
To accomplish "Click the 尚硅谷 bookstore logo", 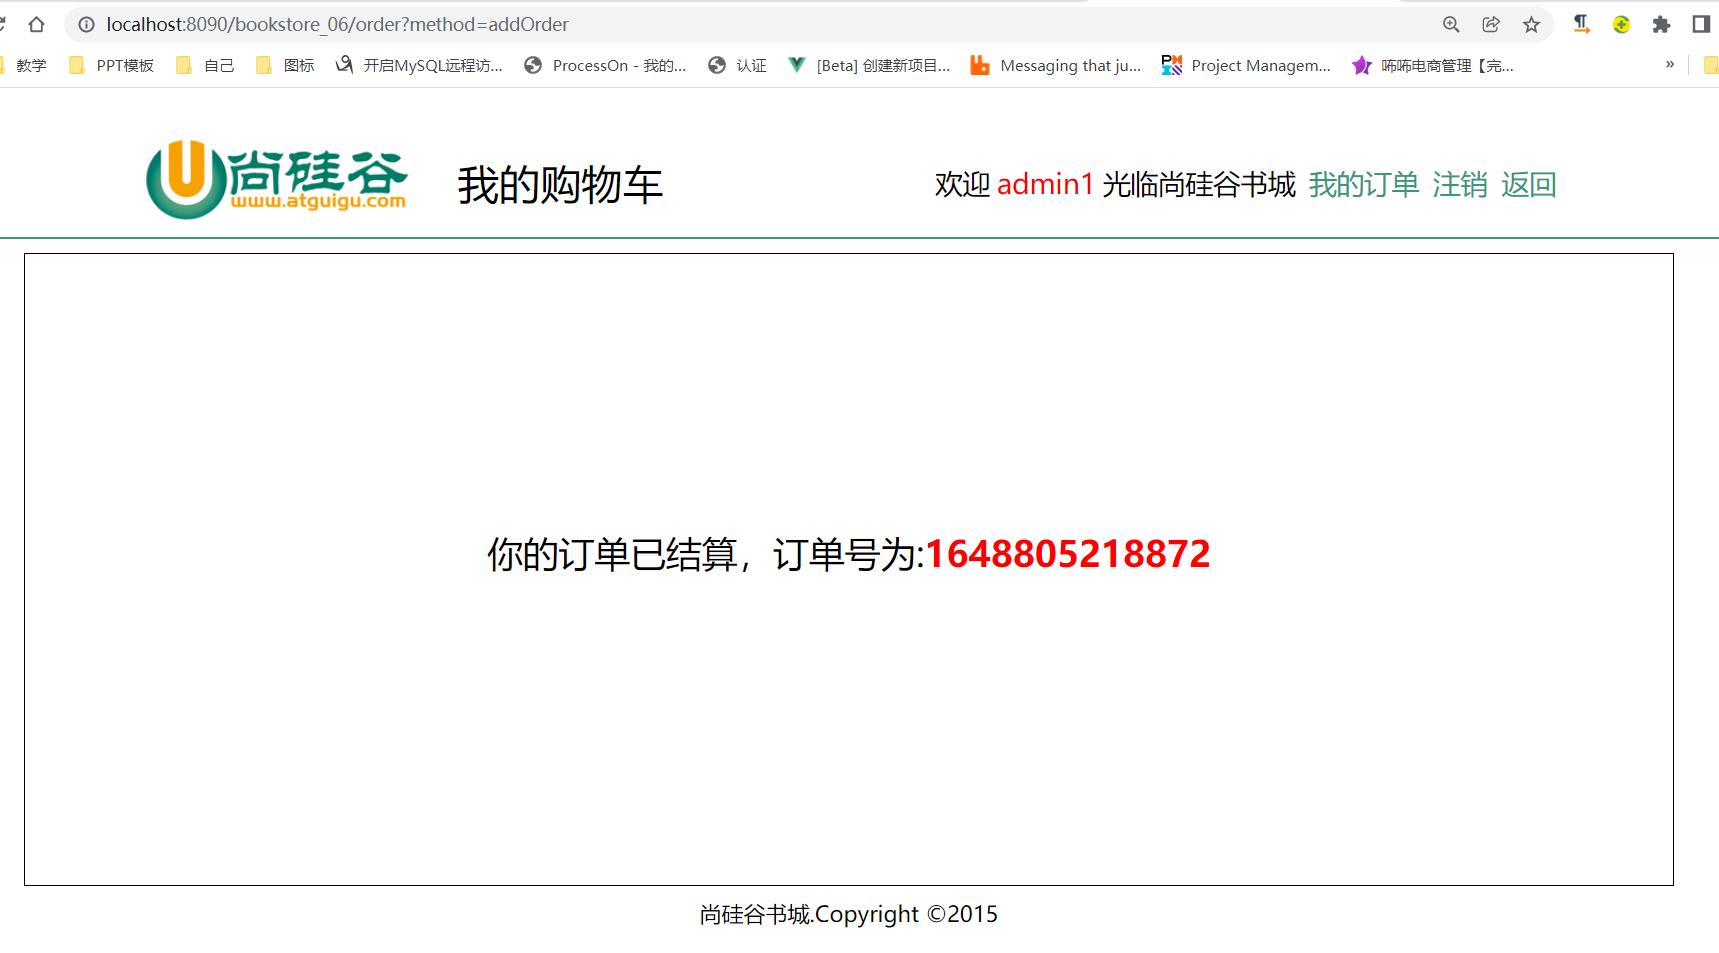I will coord(277,180).
